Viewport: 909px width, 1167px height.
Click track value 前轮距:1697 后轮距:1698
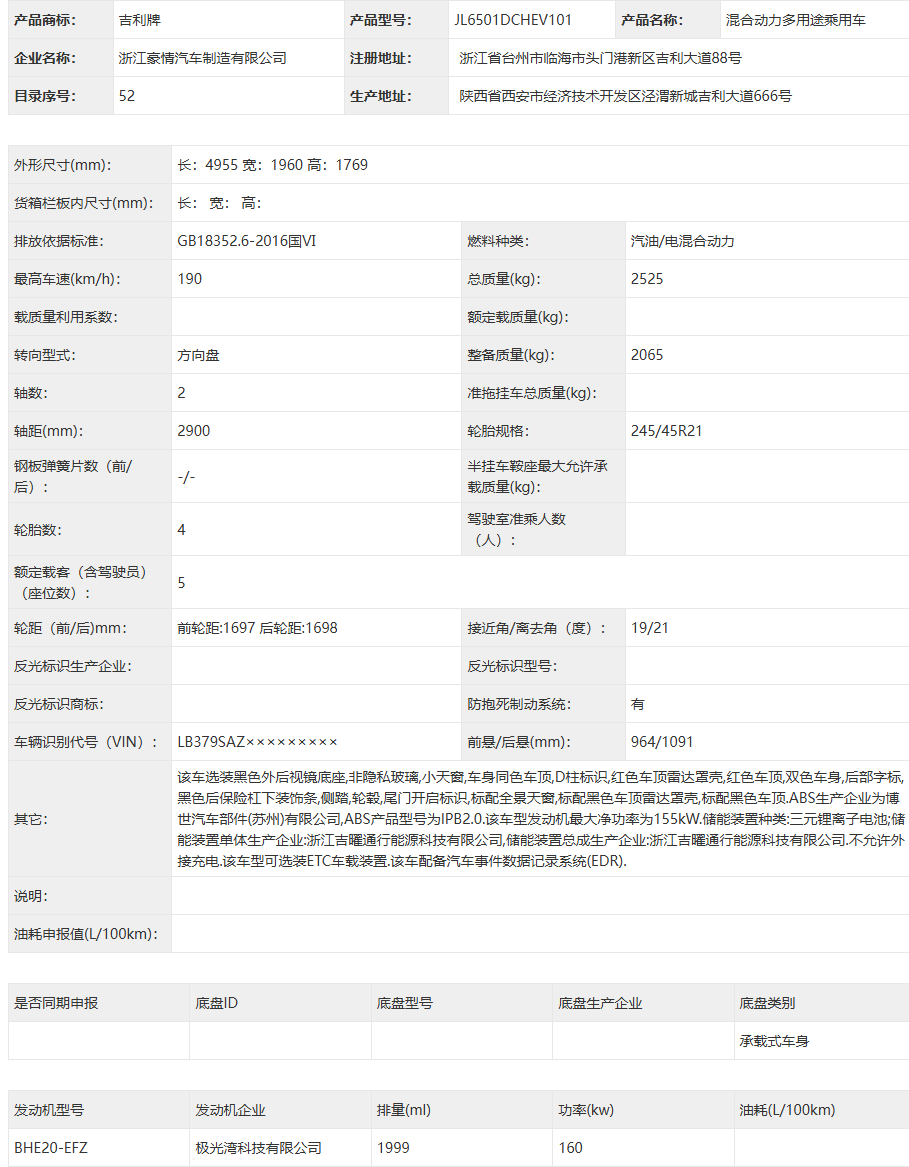[258, 628]
